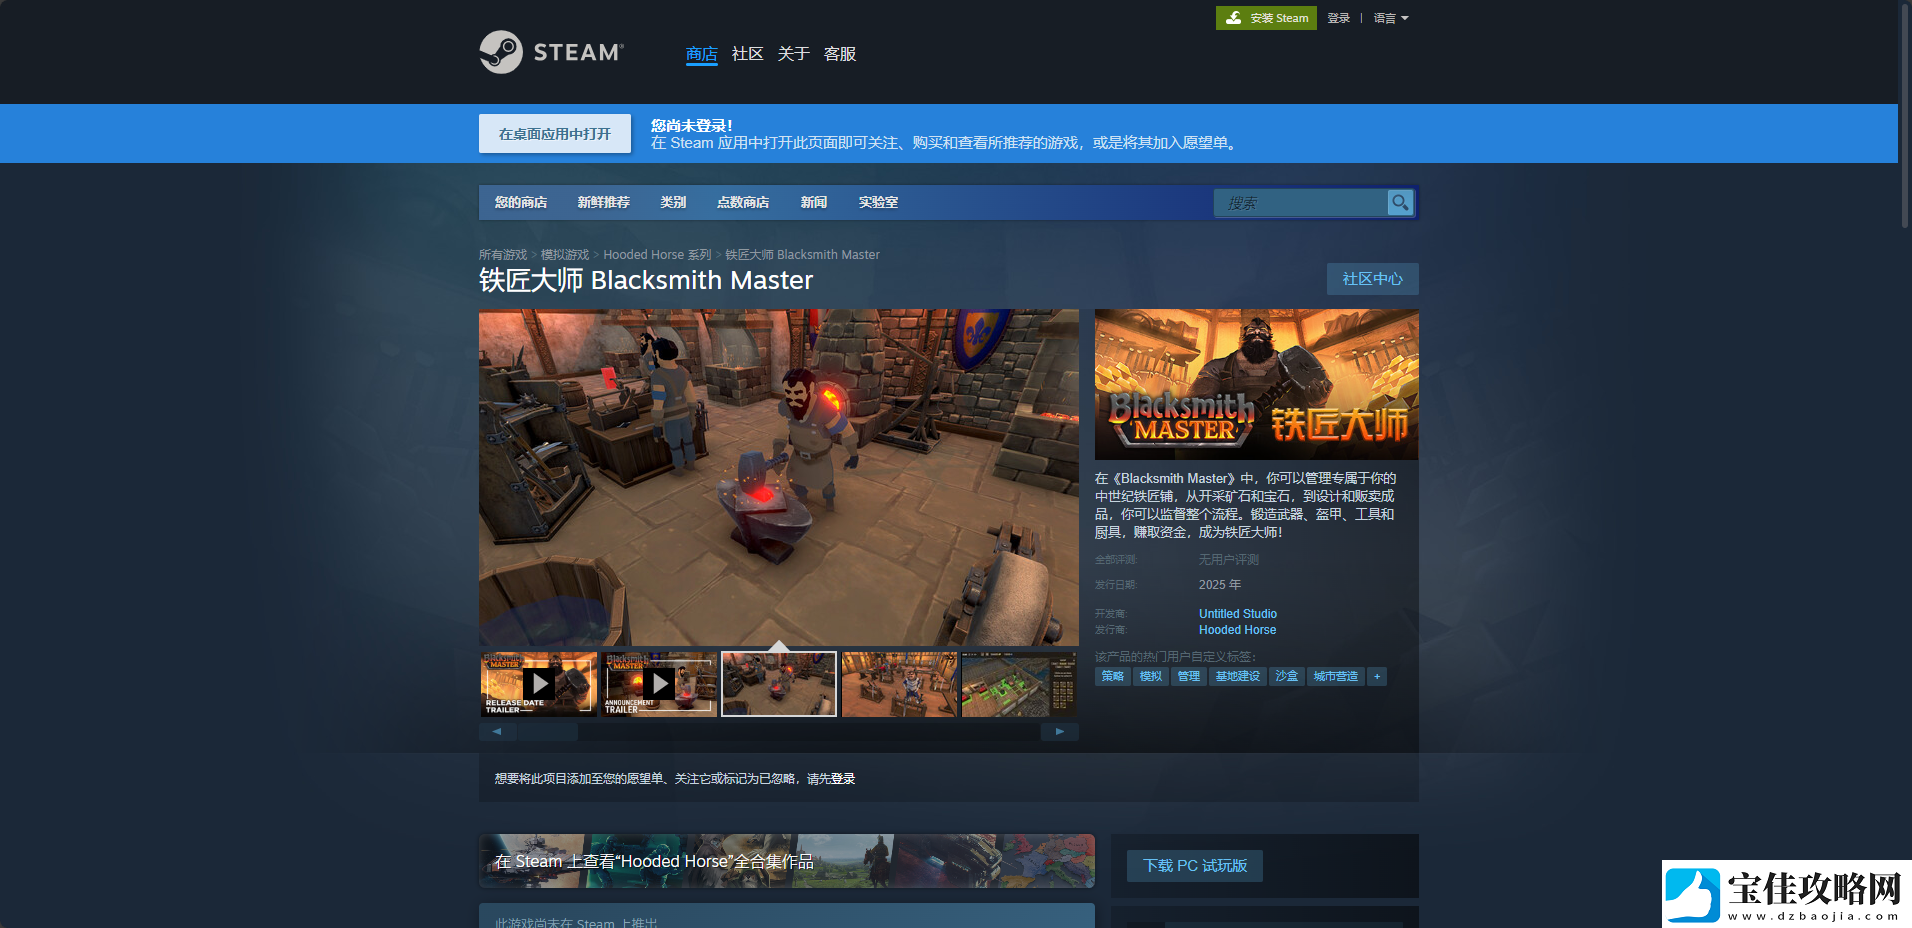Click Hooded Horse 系列 breadcrumb link
This screenshot has height=928, width=1912.
coord(657,255)
